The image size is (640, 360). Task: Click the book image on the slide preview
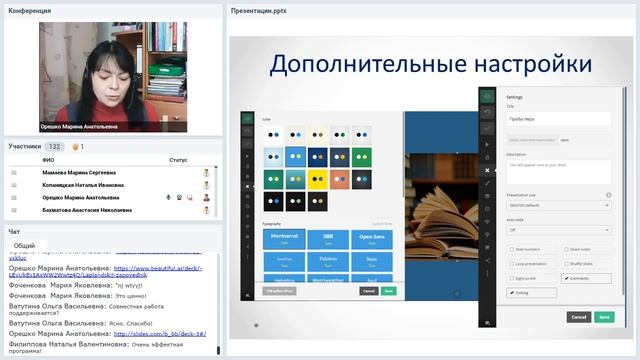pos(442,206)
